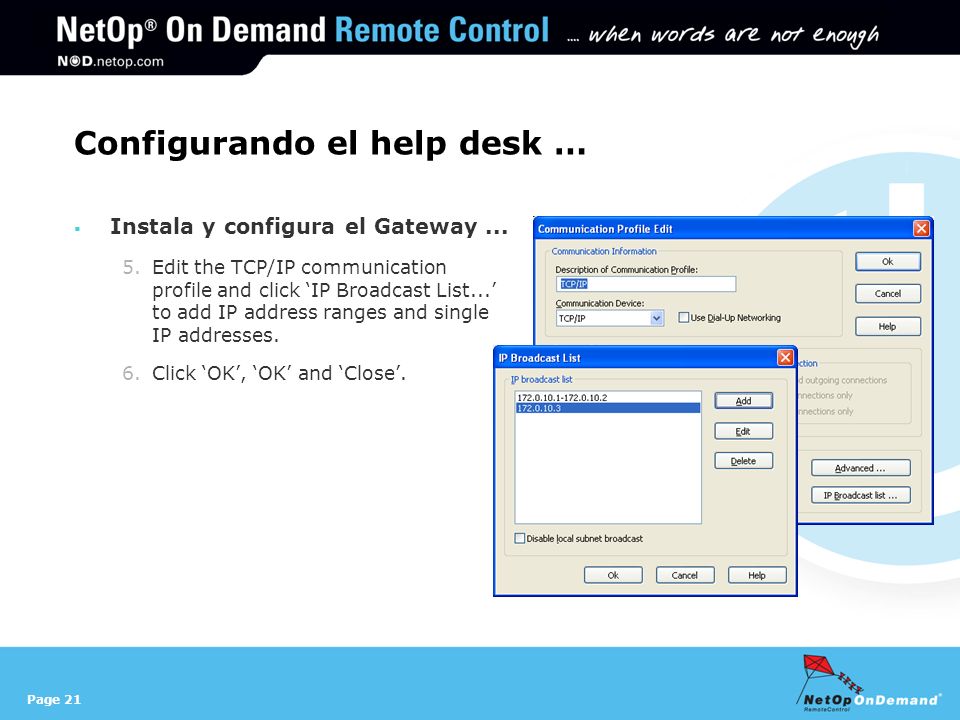Open the Communication Device dropdown
This screenshot has width=960, height=720.
click(x=656, y=318)
